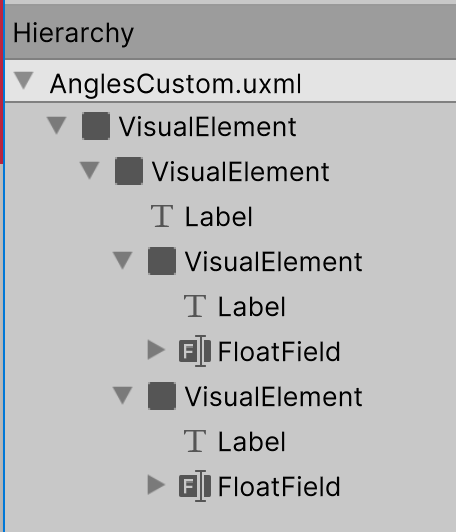Click the T icon of the bottom Label
456x532 pixels.
[195, 441]
